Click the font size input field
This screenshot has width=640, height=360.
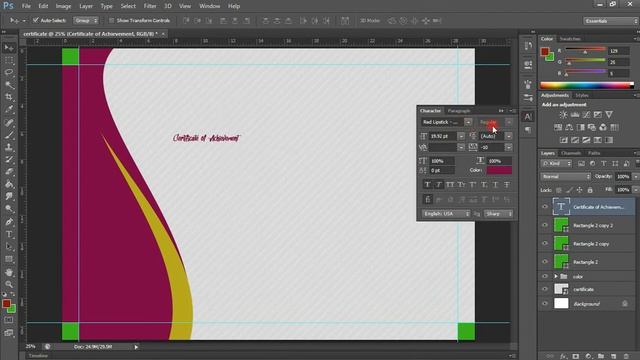[x=442, y=136]
